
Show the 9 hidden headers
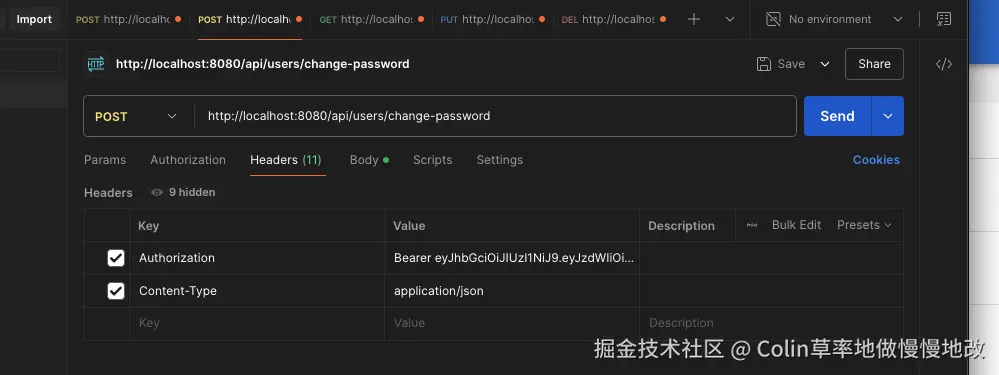tap(183, 192)
